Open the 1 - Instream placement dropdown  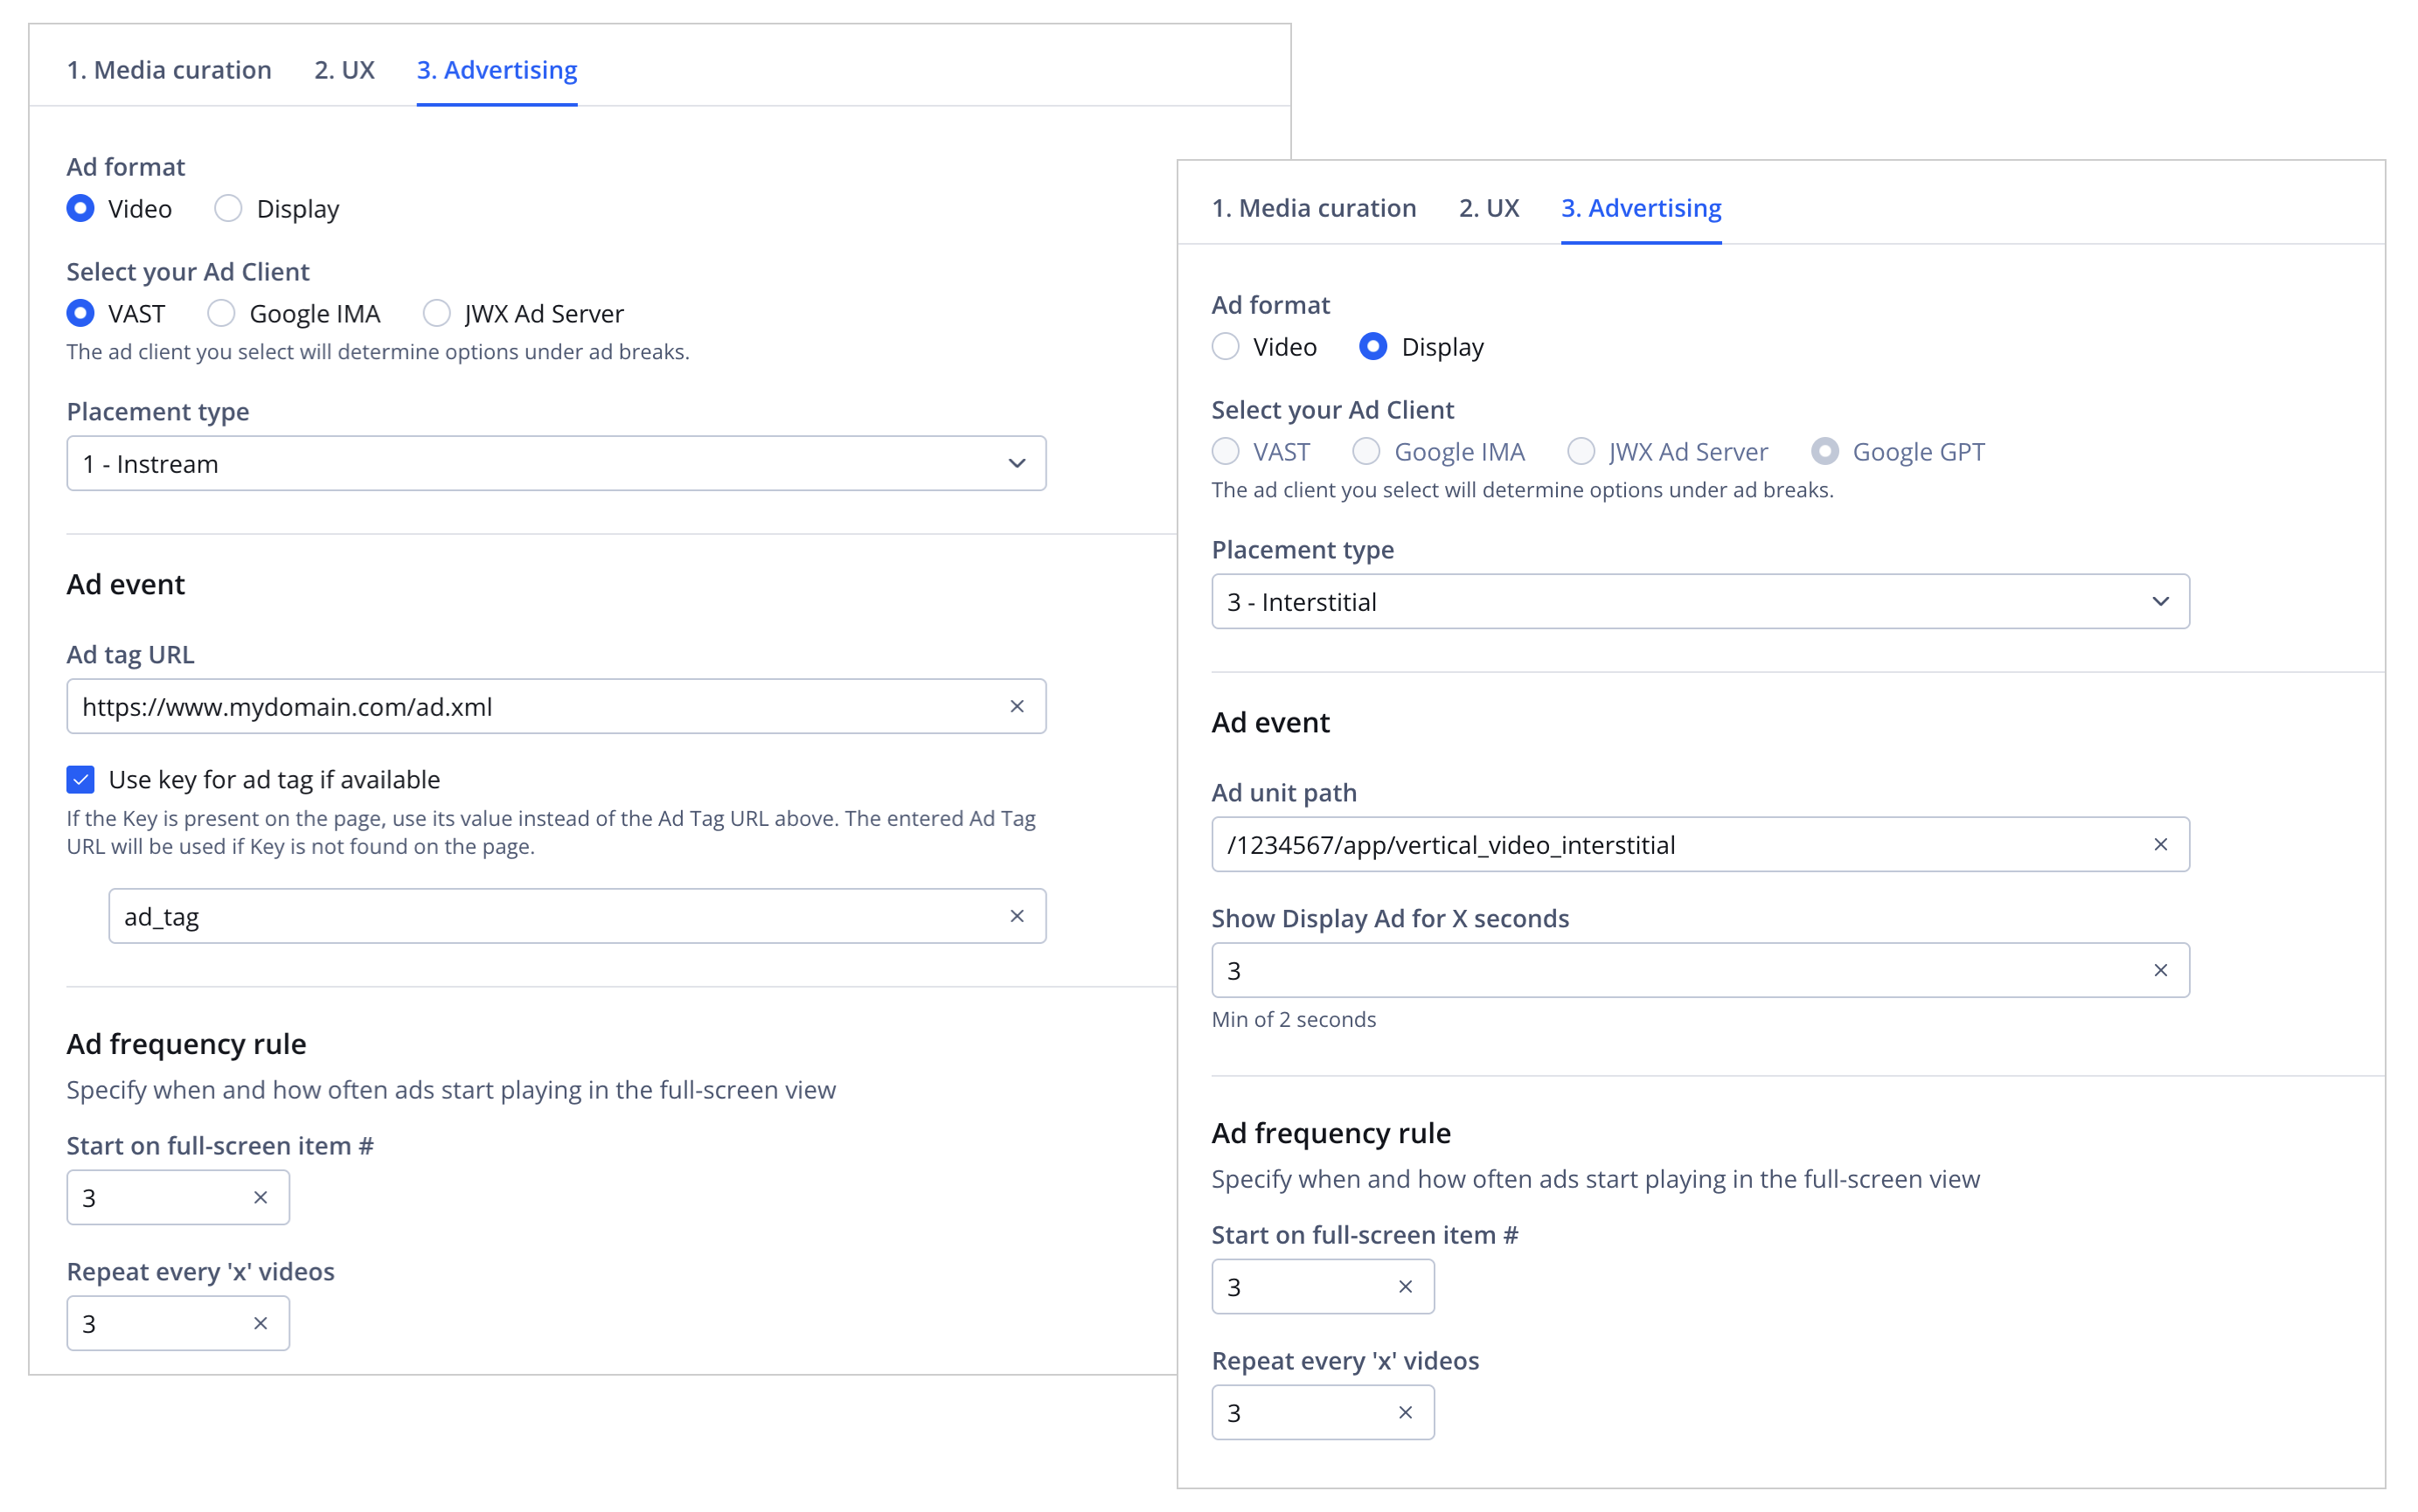(555, 463)
